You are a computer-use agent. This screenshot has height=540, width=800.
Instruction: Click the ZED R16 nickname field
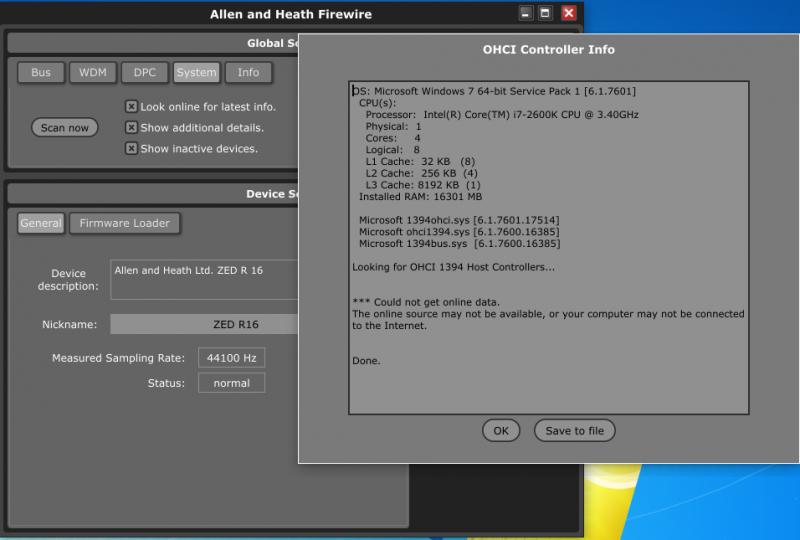coord(204,325)
